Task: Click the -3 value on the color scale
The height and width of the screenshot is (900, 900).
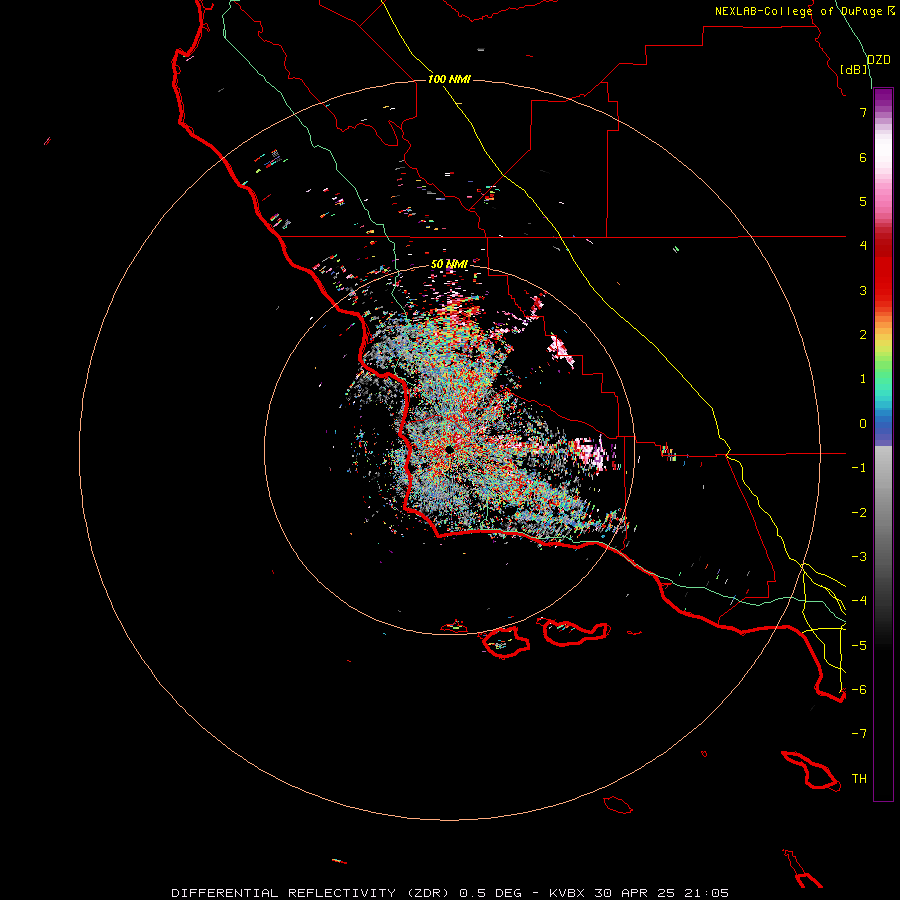Action: coord(859,557)
